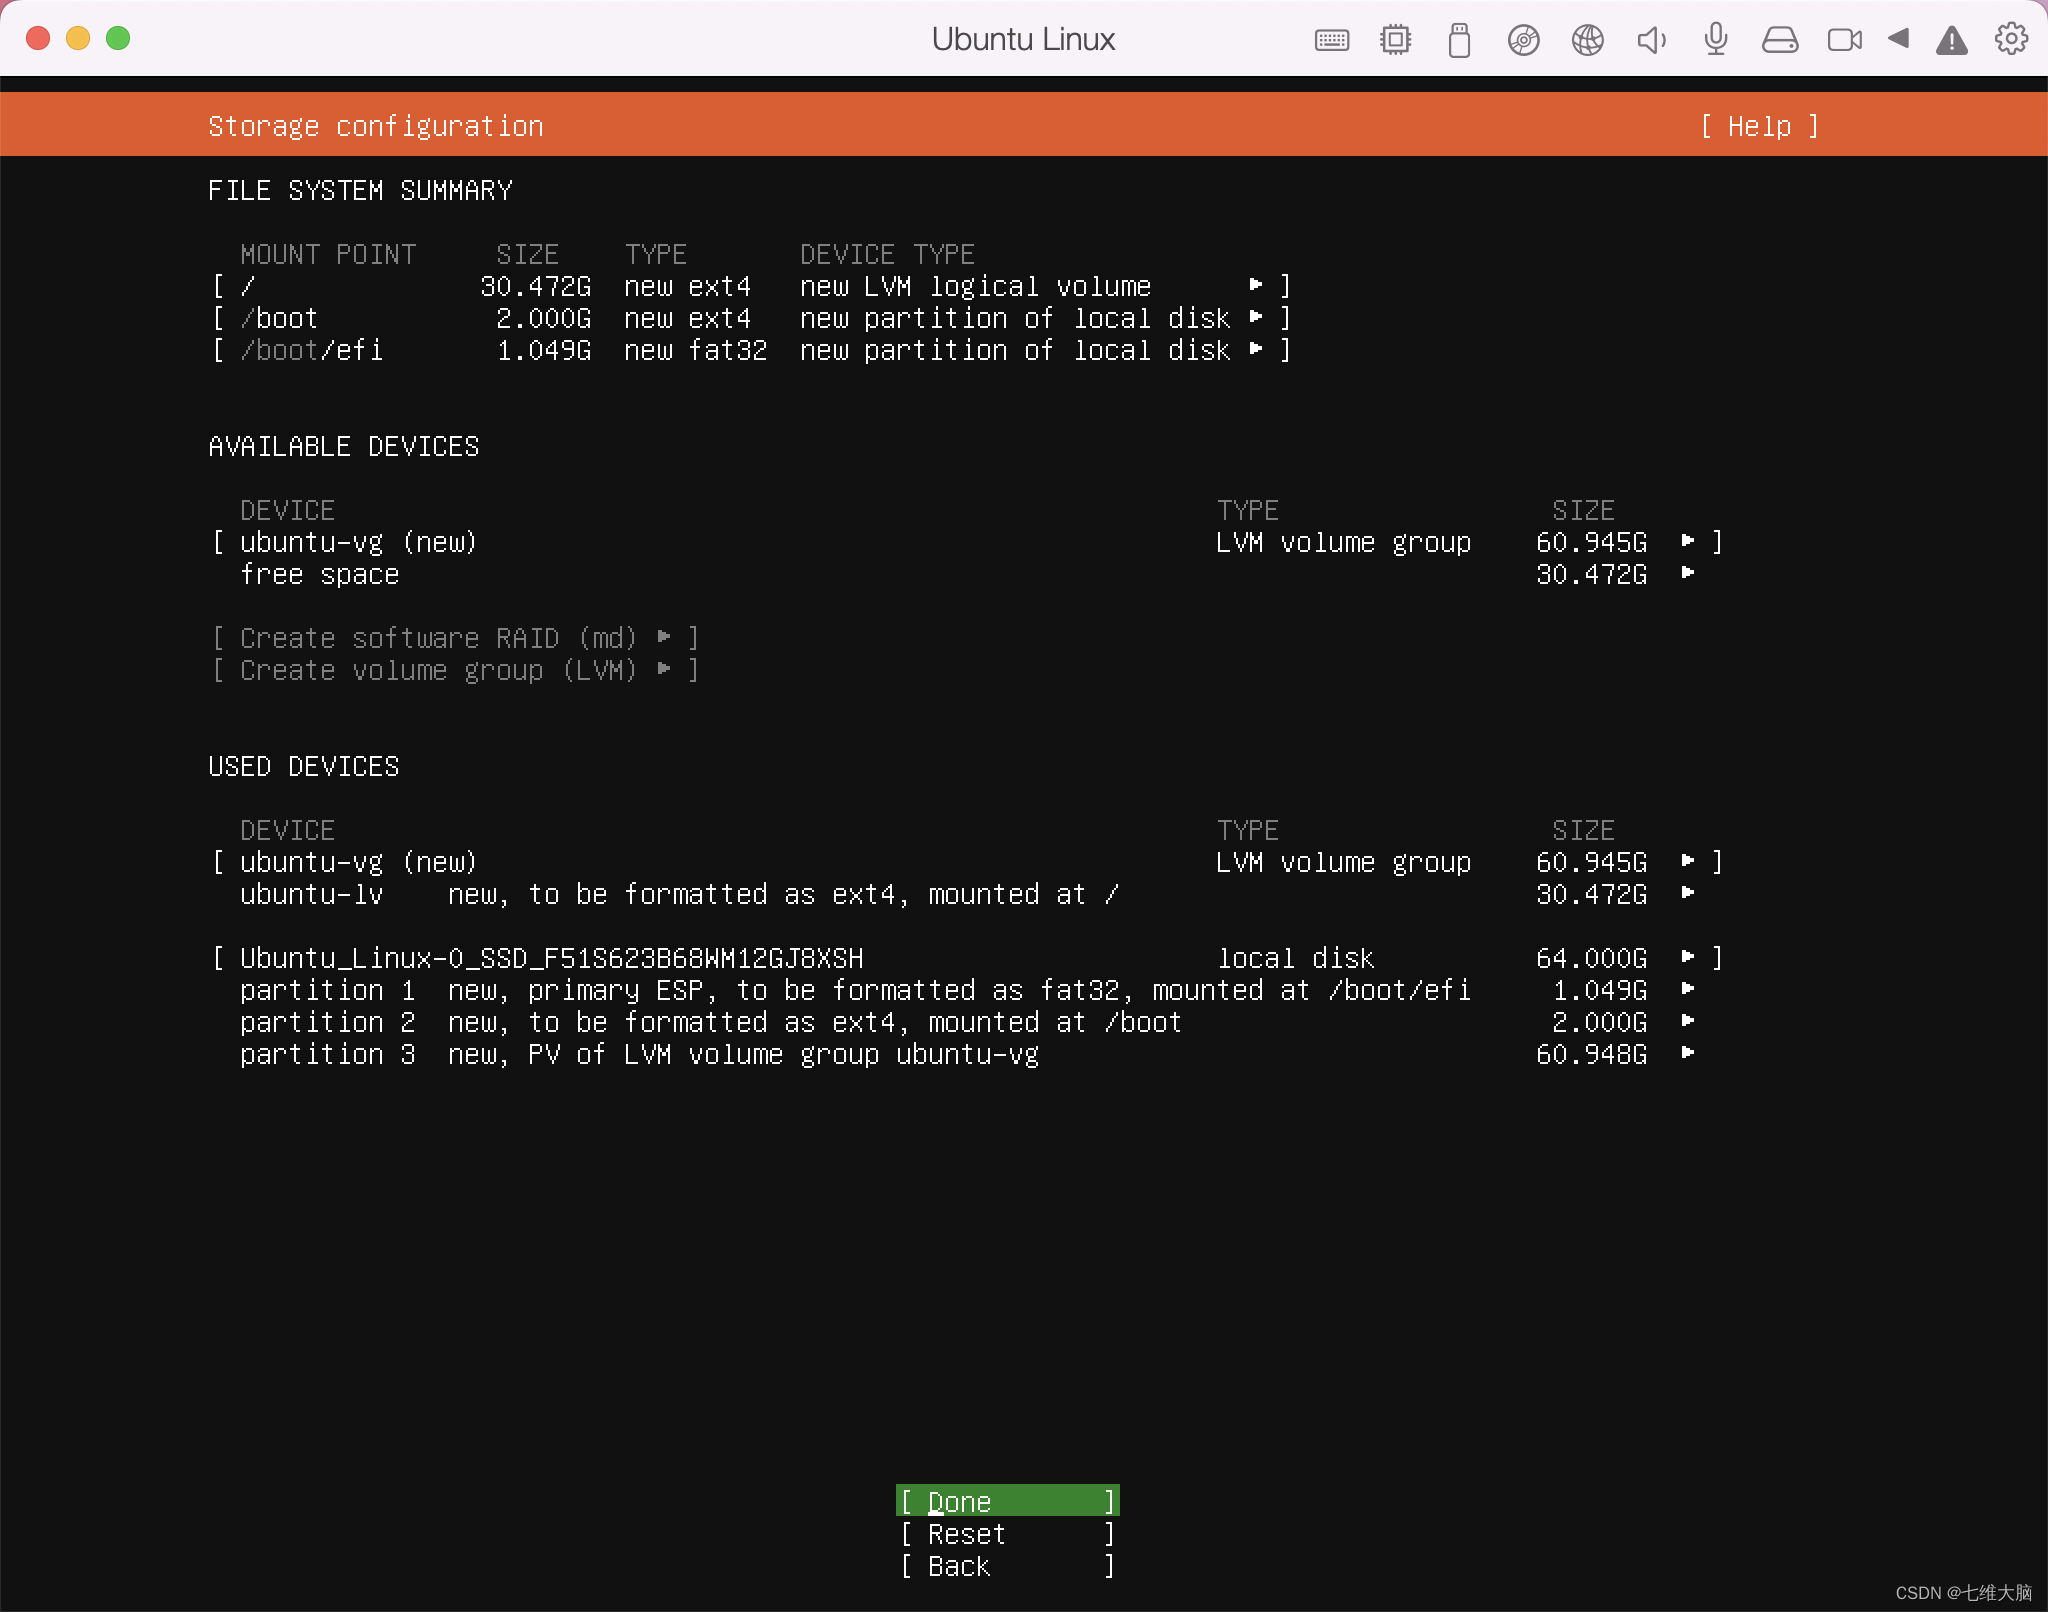Confirm storage layout with Done

point(1007,1501)
